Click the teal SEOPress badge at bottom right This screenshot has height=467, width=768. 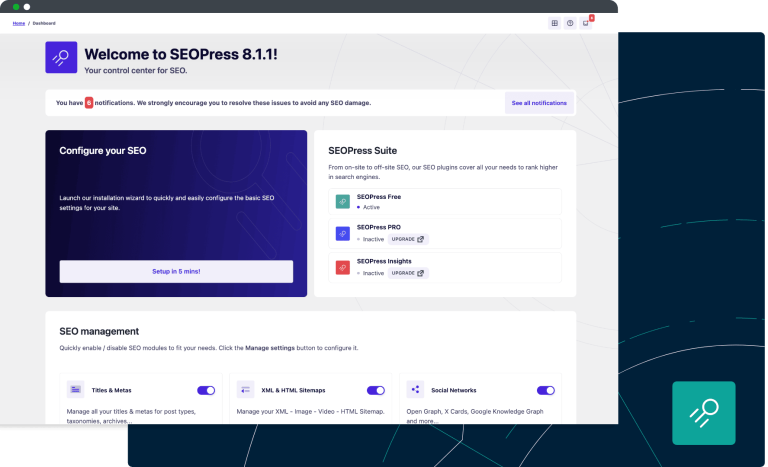[703, 412]
